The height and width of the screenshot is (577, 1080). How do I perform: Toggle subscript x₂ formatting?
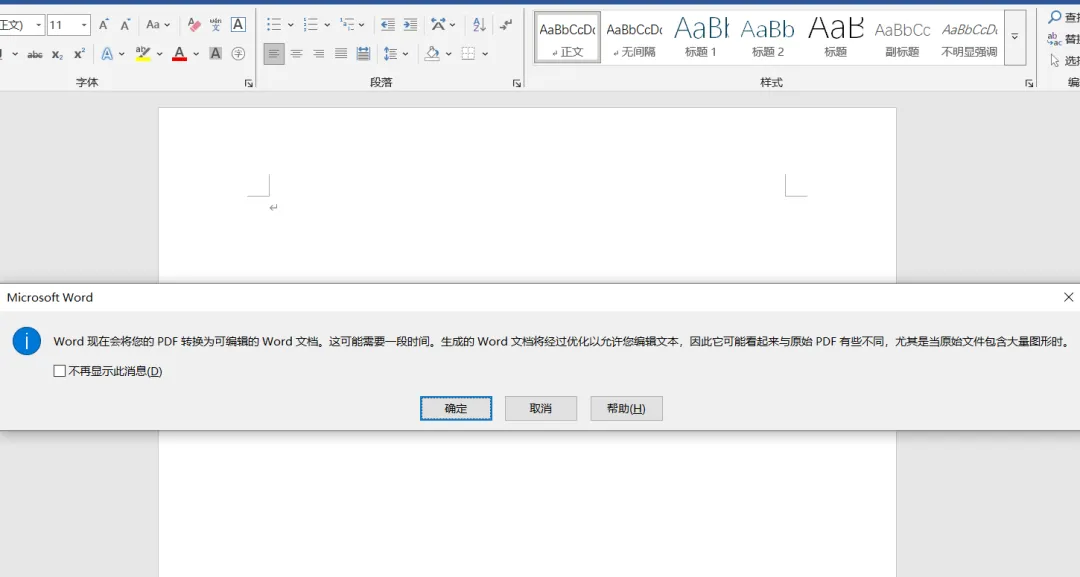click(x=58, y=54)
